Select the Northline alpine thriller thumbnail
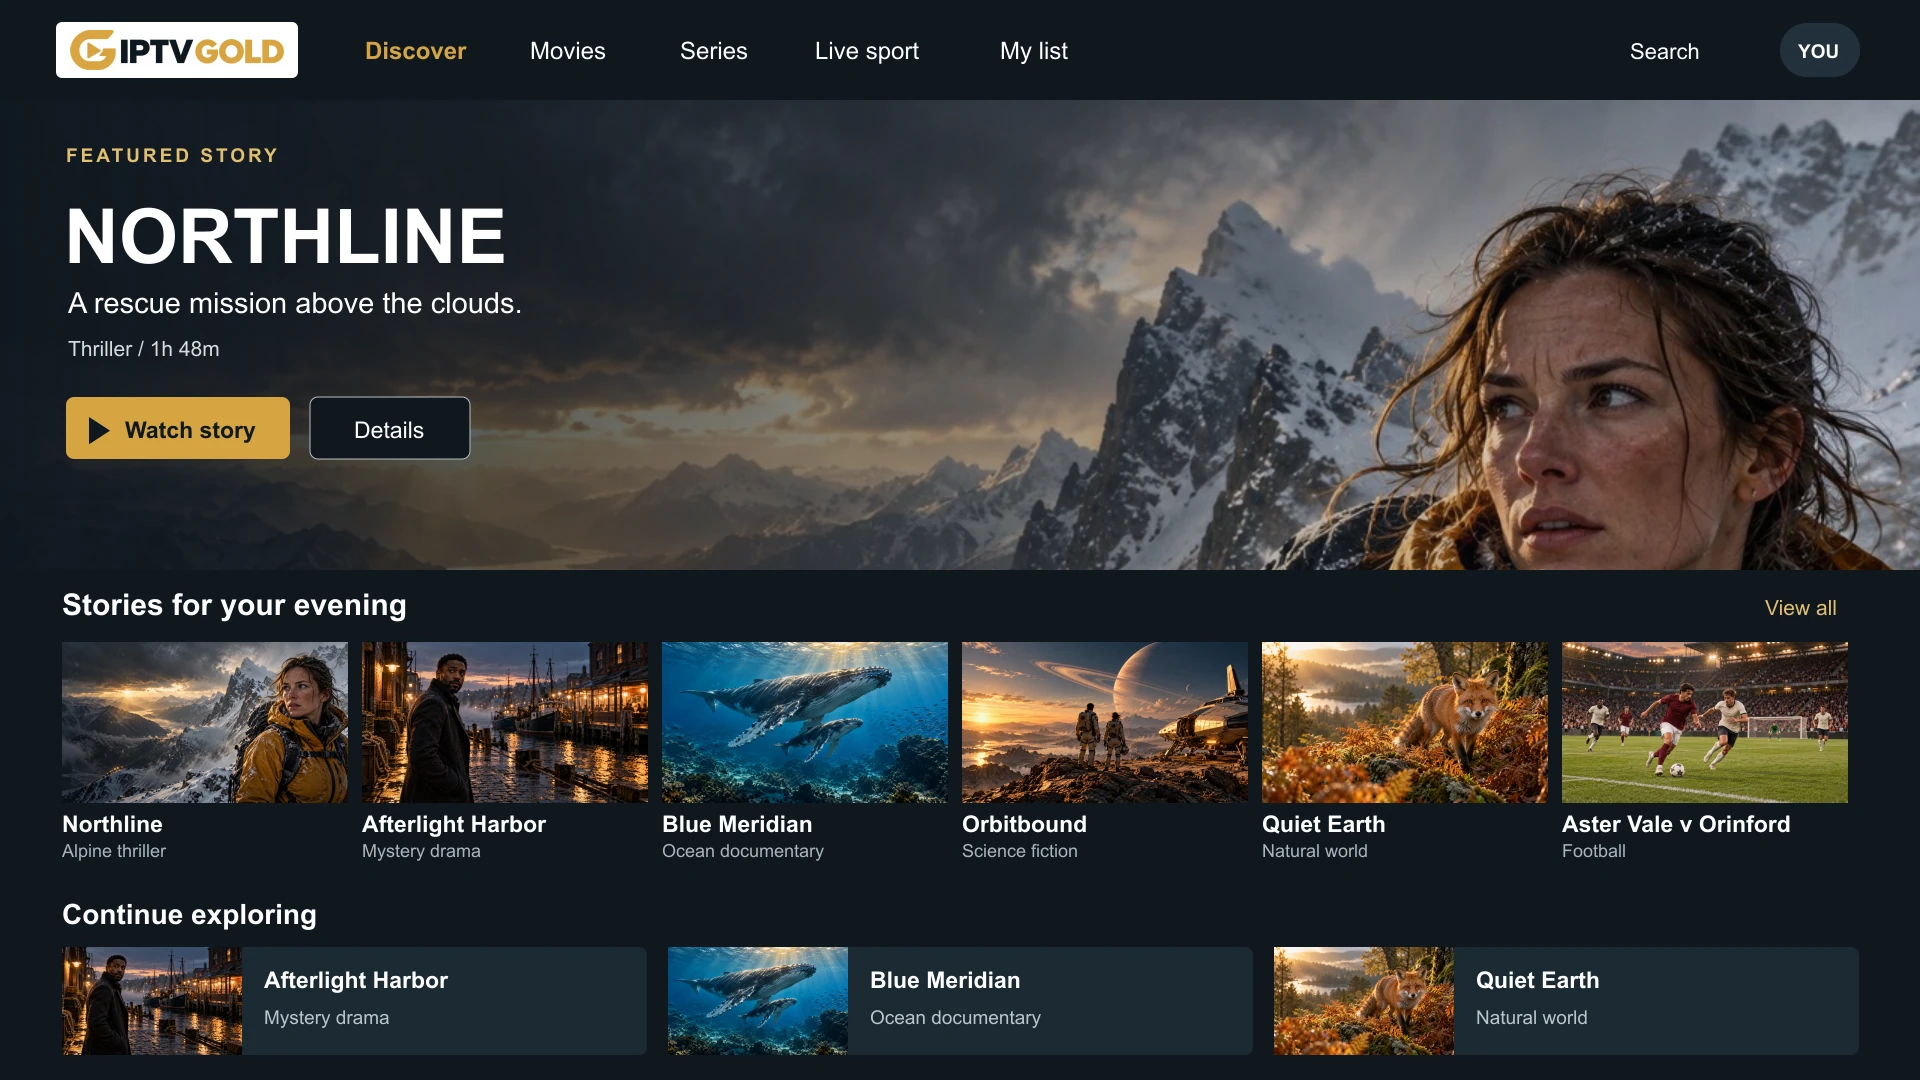This screenshot has width=1920, height=1080. (205, 722)
